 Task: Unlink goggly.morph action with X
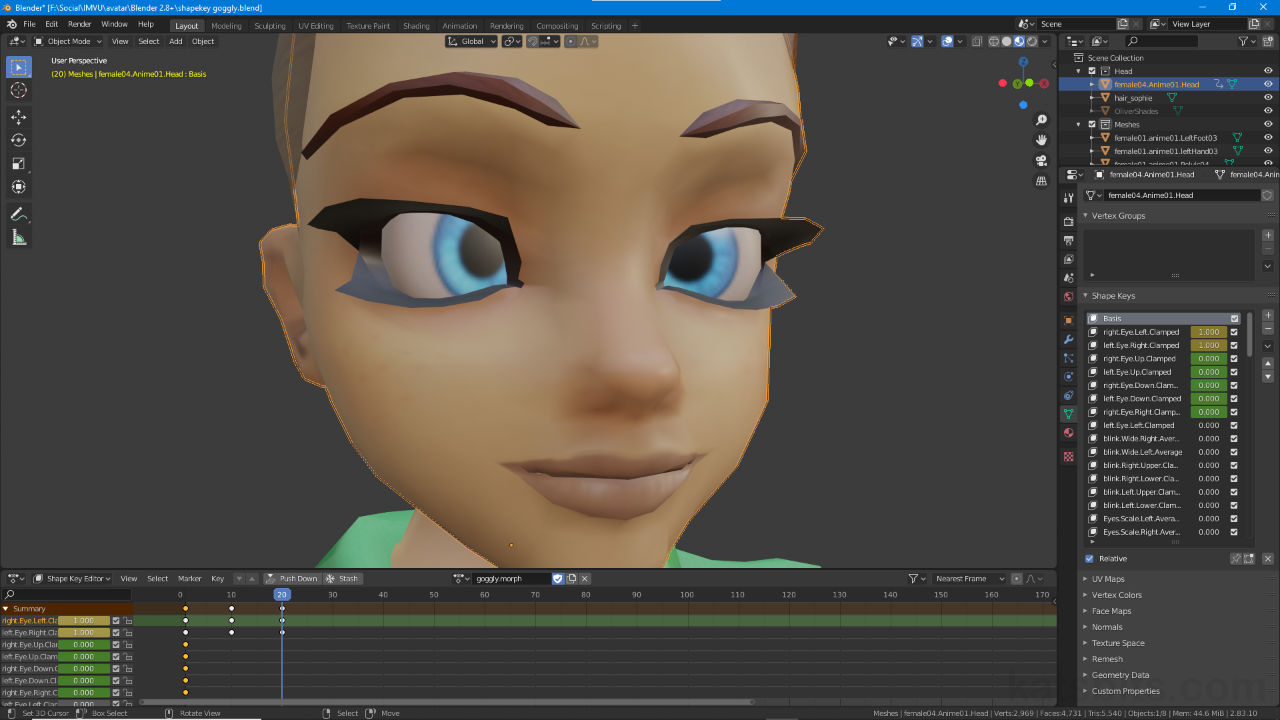[585, 578]
